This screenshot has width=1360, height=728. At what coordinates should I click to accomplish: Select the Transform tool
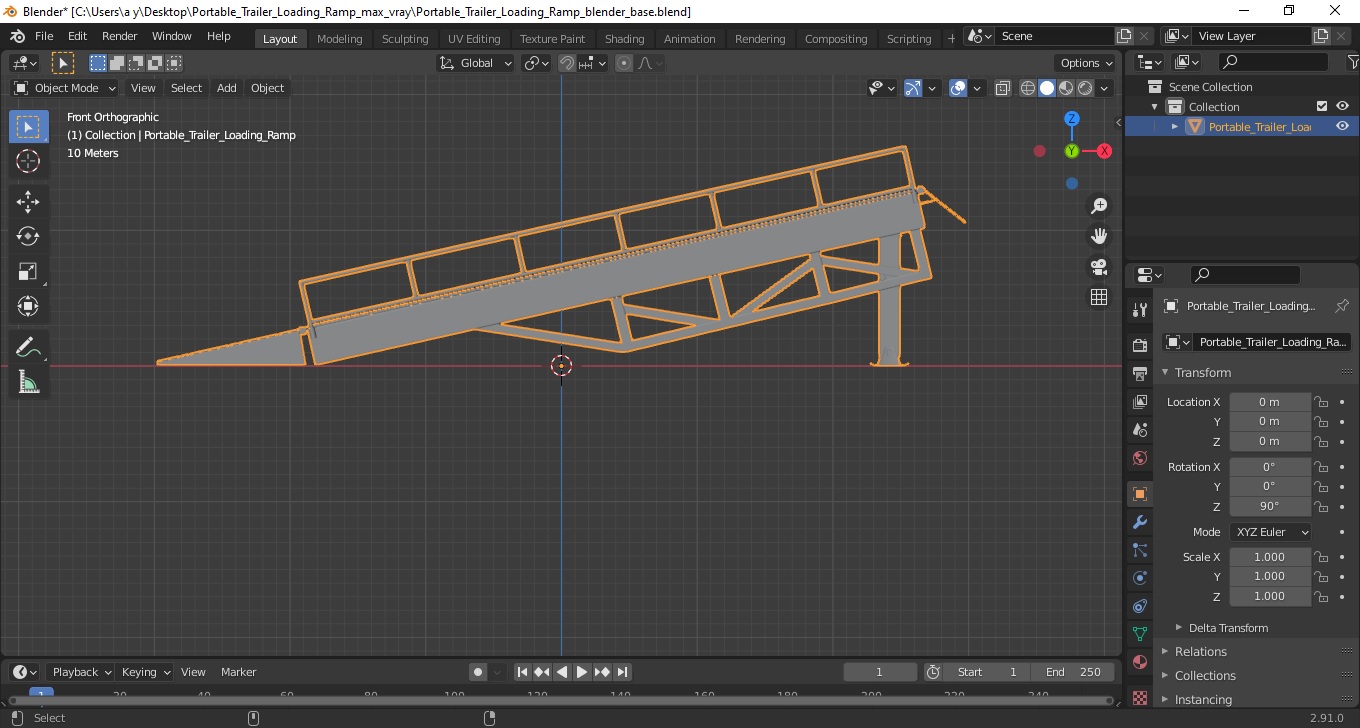(28, 306)
